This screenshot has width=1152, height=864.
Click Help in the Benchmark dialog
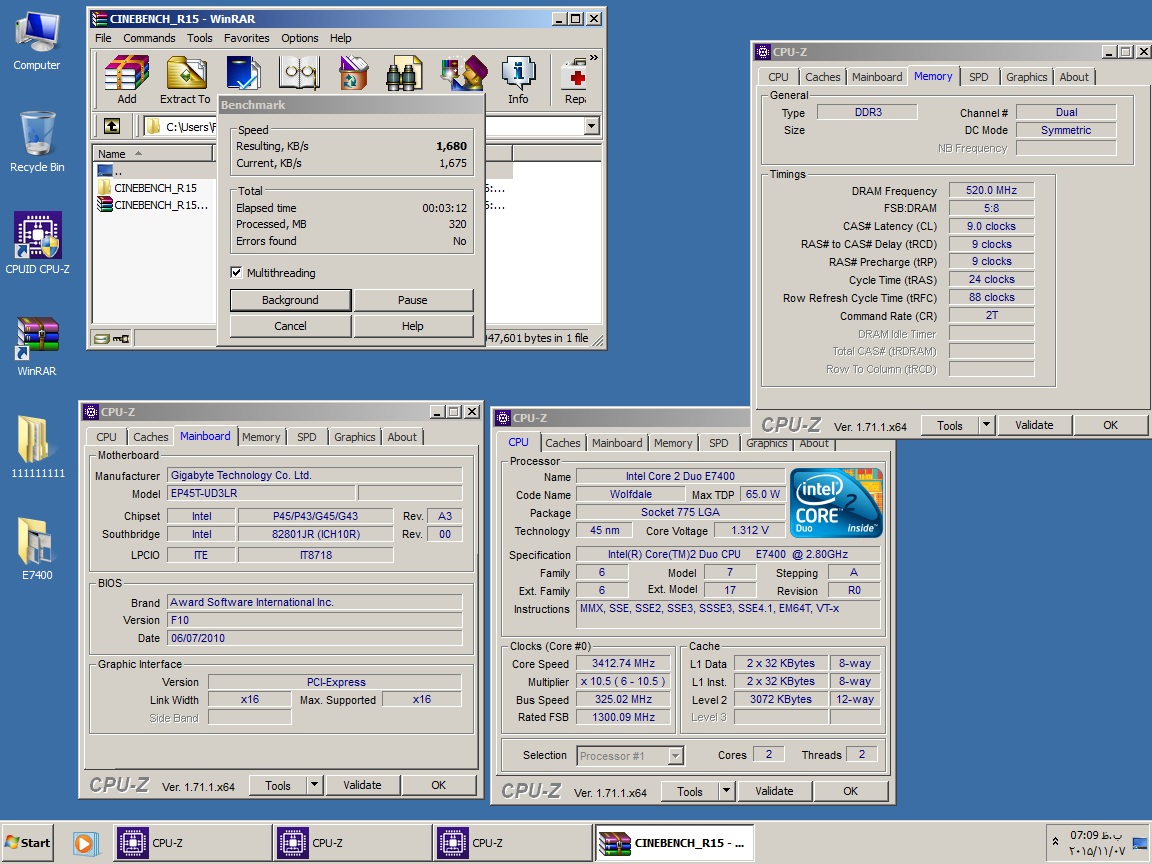413,325
